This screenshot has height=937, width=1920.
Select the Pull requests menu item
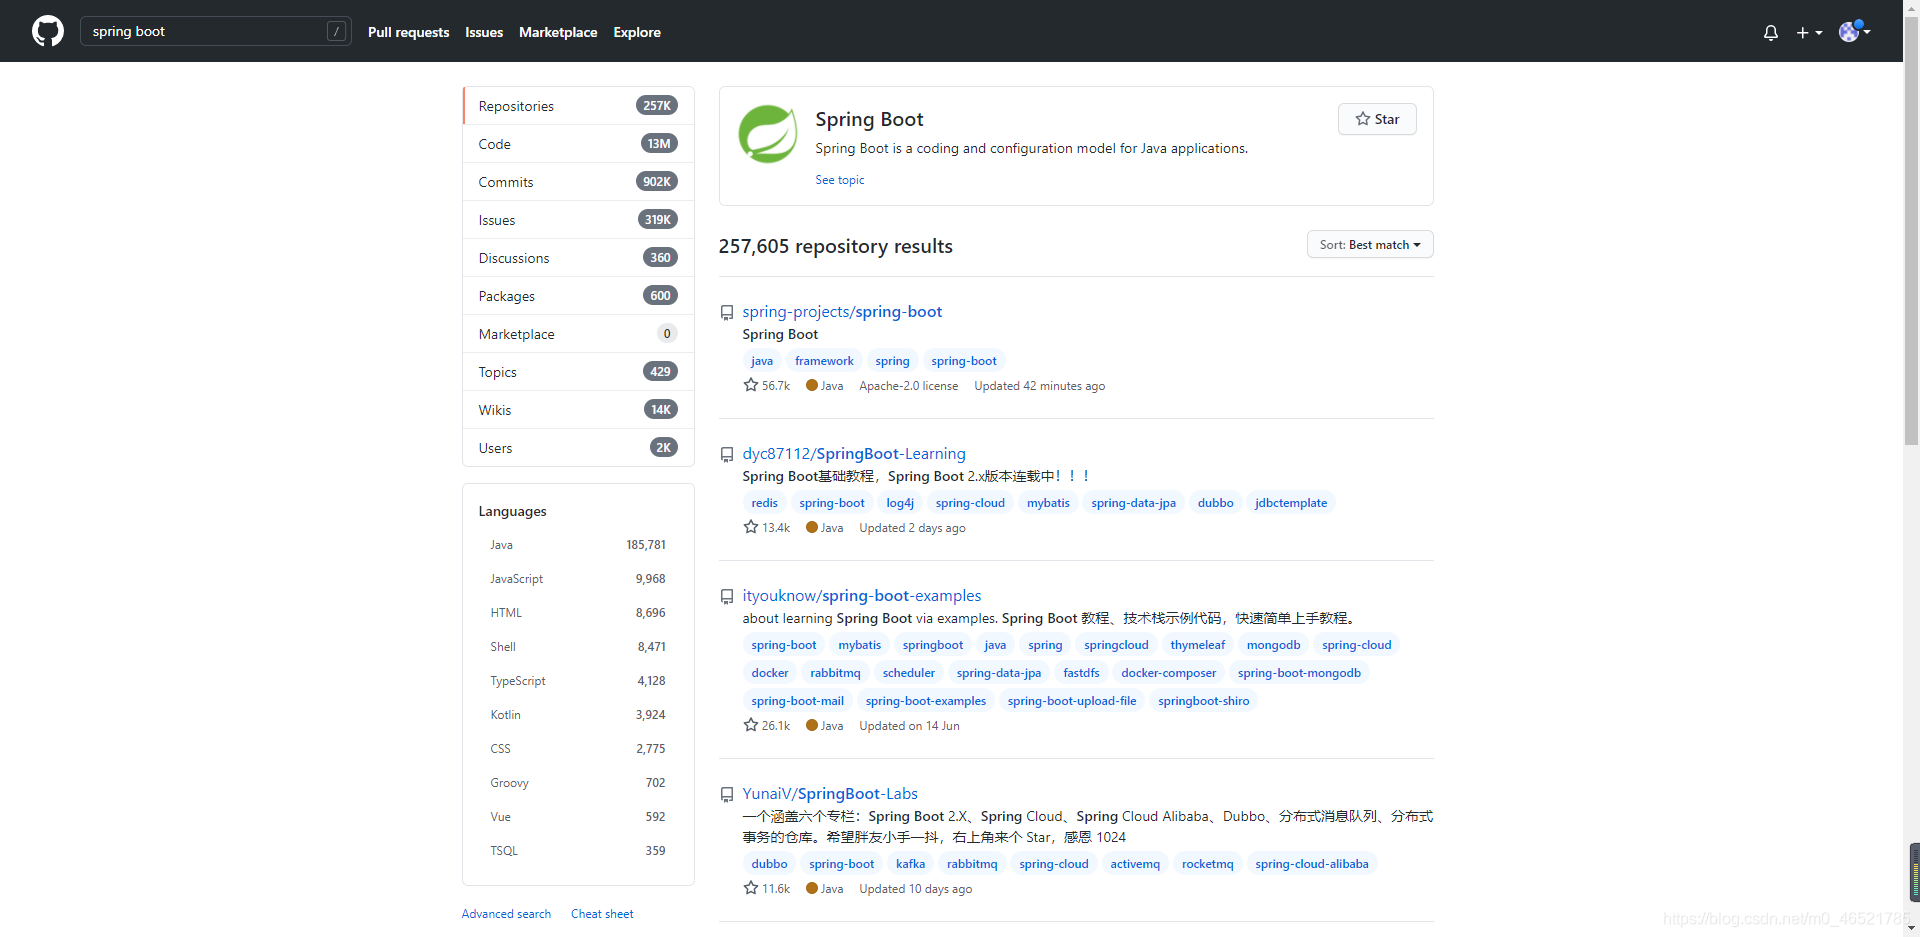tap(408, 32)
